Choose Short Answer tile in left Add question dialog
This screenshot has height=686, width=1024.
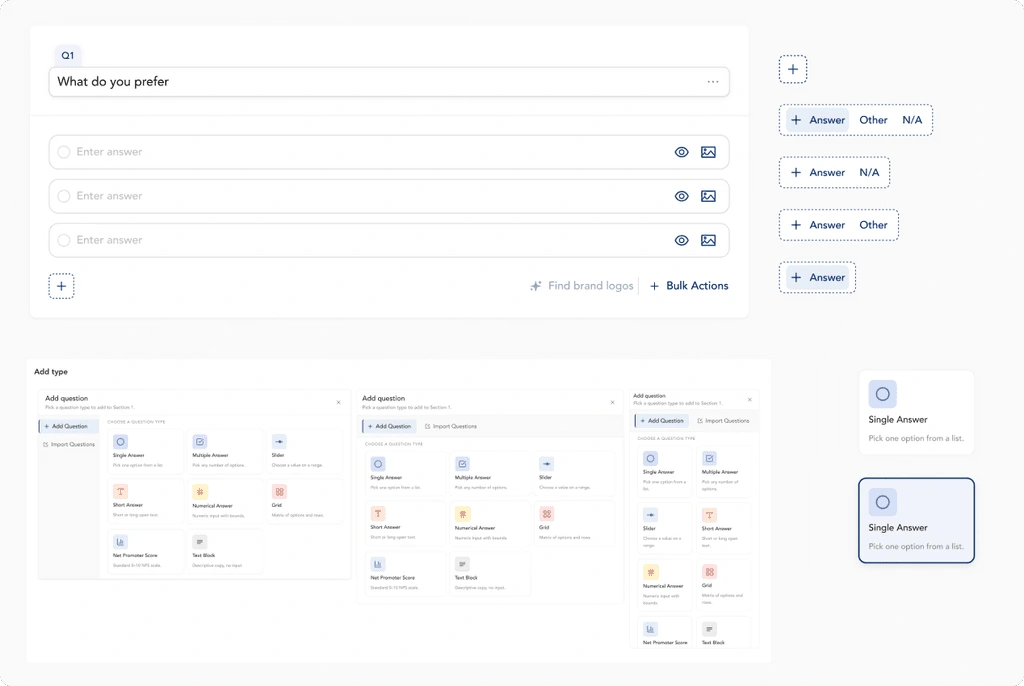[x=144, y=501]
